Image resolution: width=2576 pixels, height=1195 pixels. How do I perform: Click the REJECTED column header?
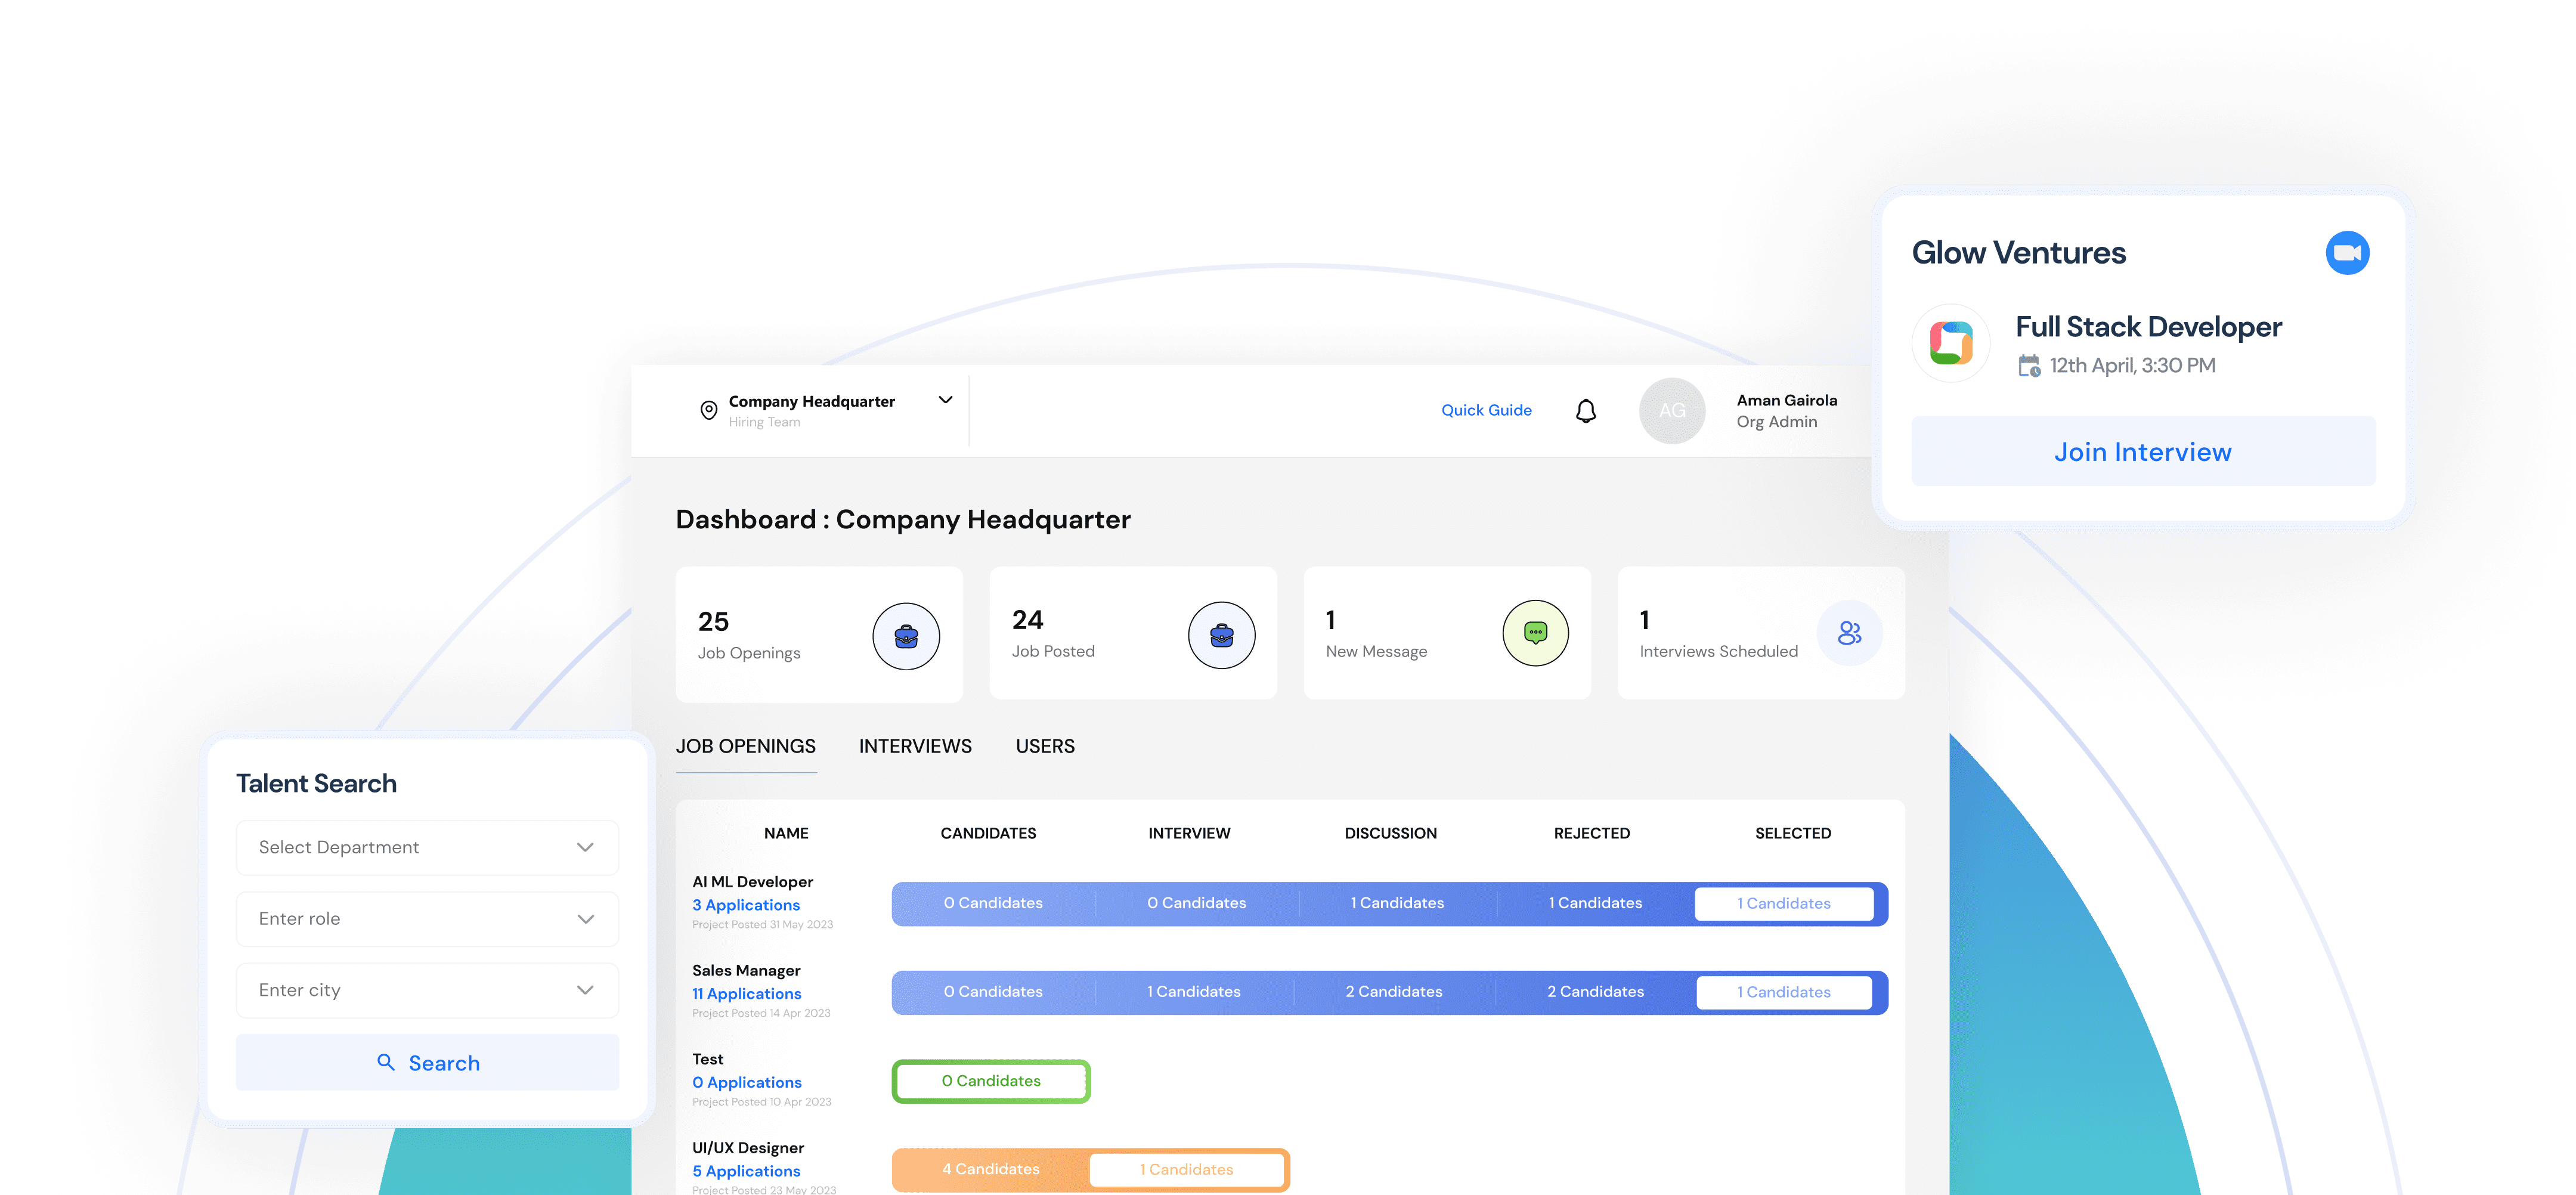click(1592, 833)
